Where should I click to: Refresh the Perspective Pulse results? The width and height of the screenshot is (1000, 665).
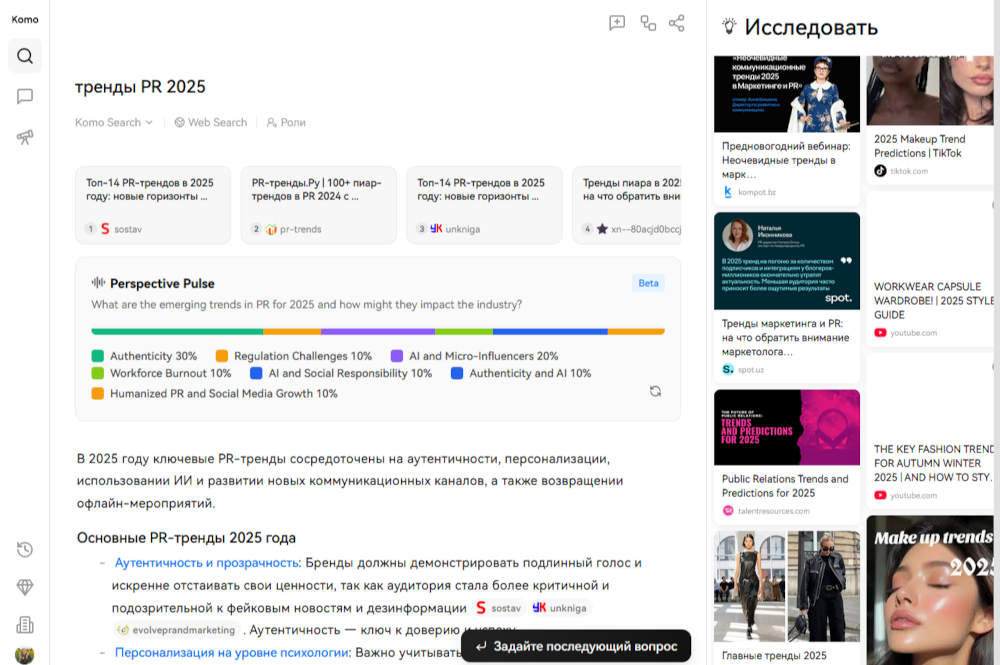pos(655,391)
